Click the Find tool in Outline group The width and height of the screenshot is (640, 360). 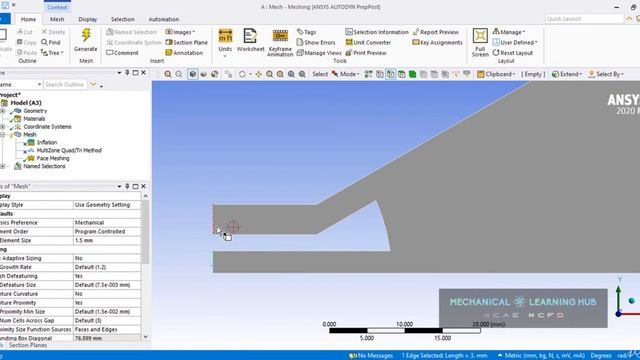pos(51,42)
